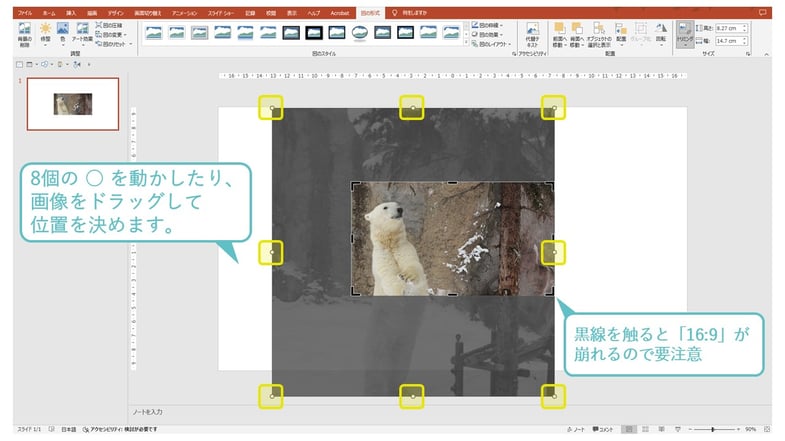Click the notes input area (ノートを入力)
This screenshot has width=785, height=441.
147,412
